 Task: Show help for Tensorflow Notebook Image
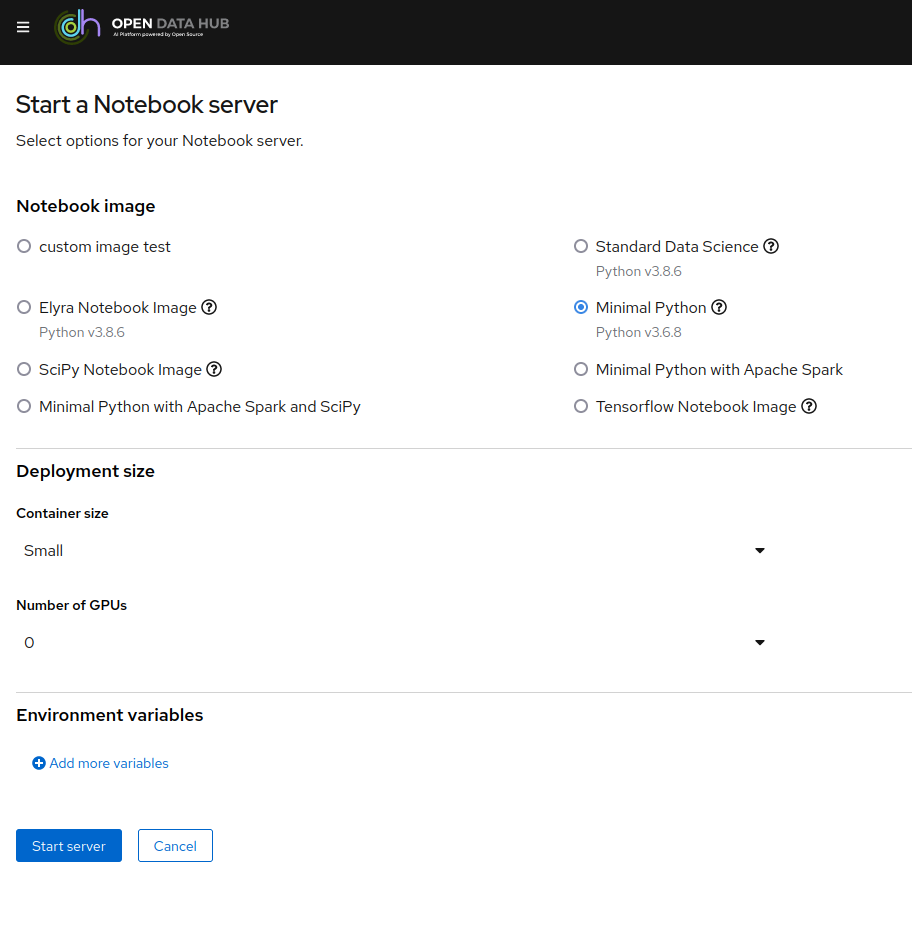(x=809, y=406)
